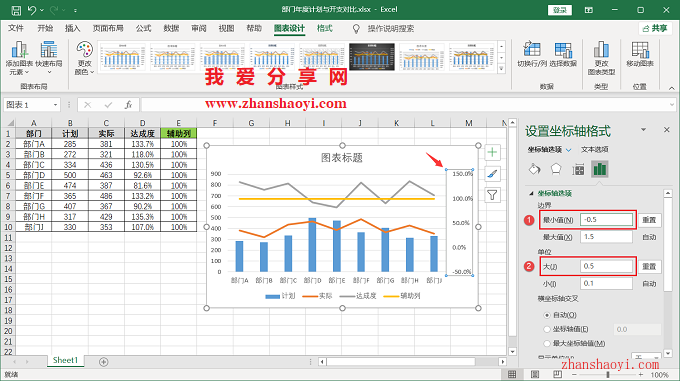Open the Select Data dialog

pos(563,54)
